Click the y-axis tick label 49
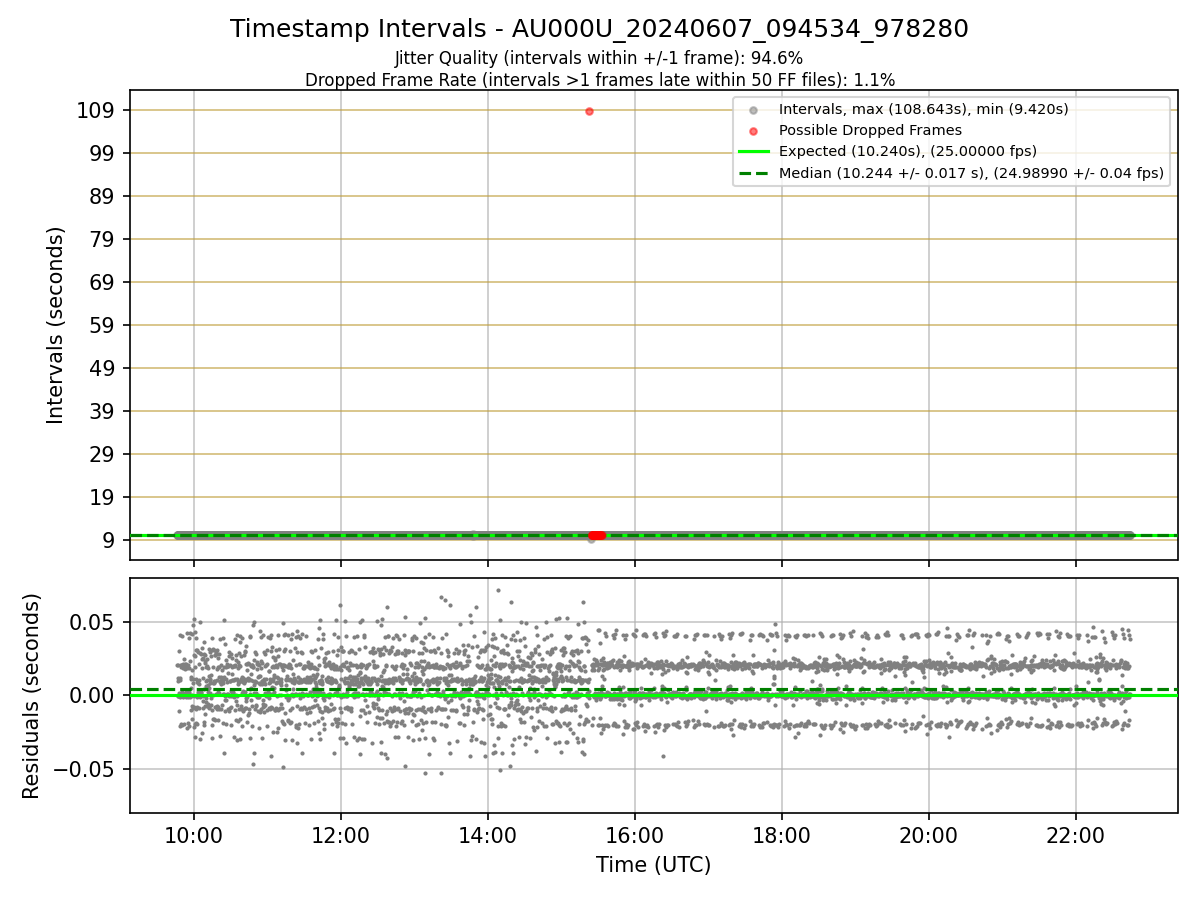Image resolution: width=1200 pixels, height=900 pixels. [x=103, y=368]
